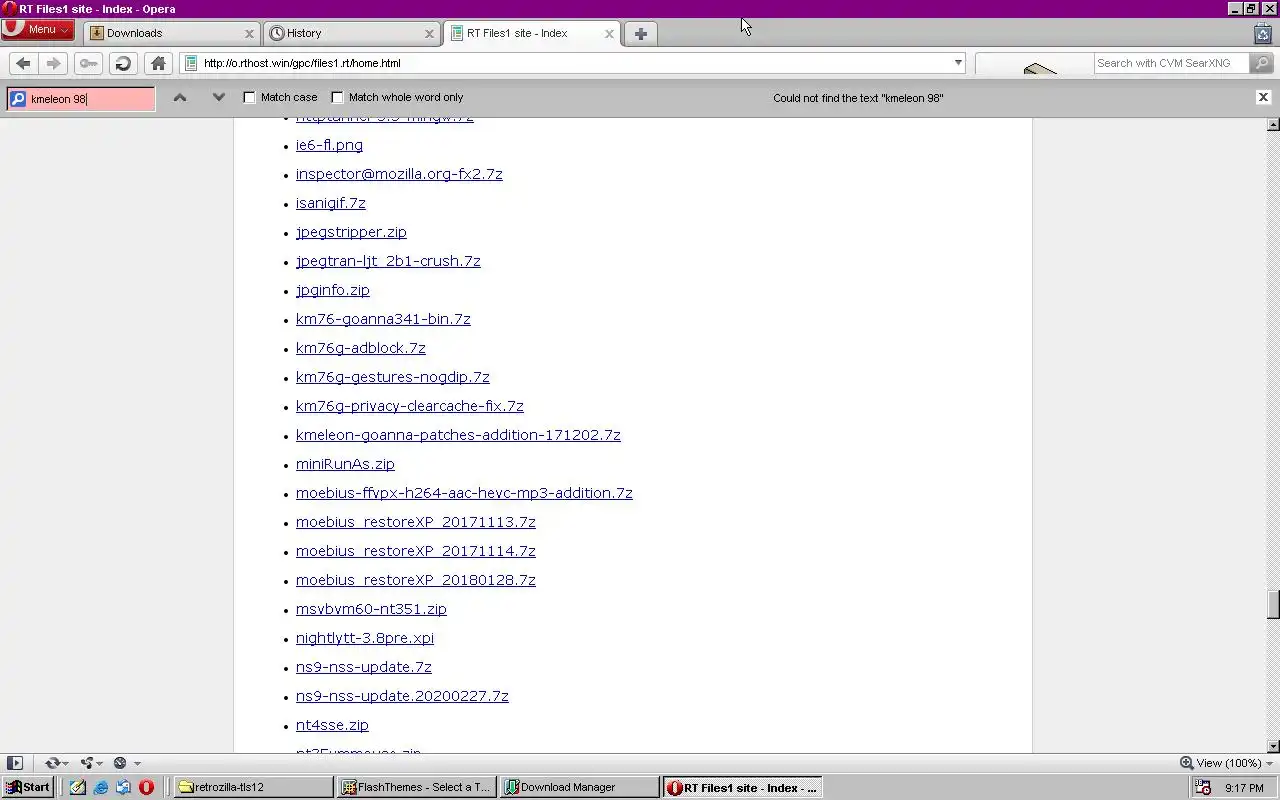This screenshot has width=1280, height=800.
Task: Download jpginfo.zip
Action: click(333, 290)
